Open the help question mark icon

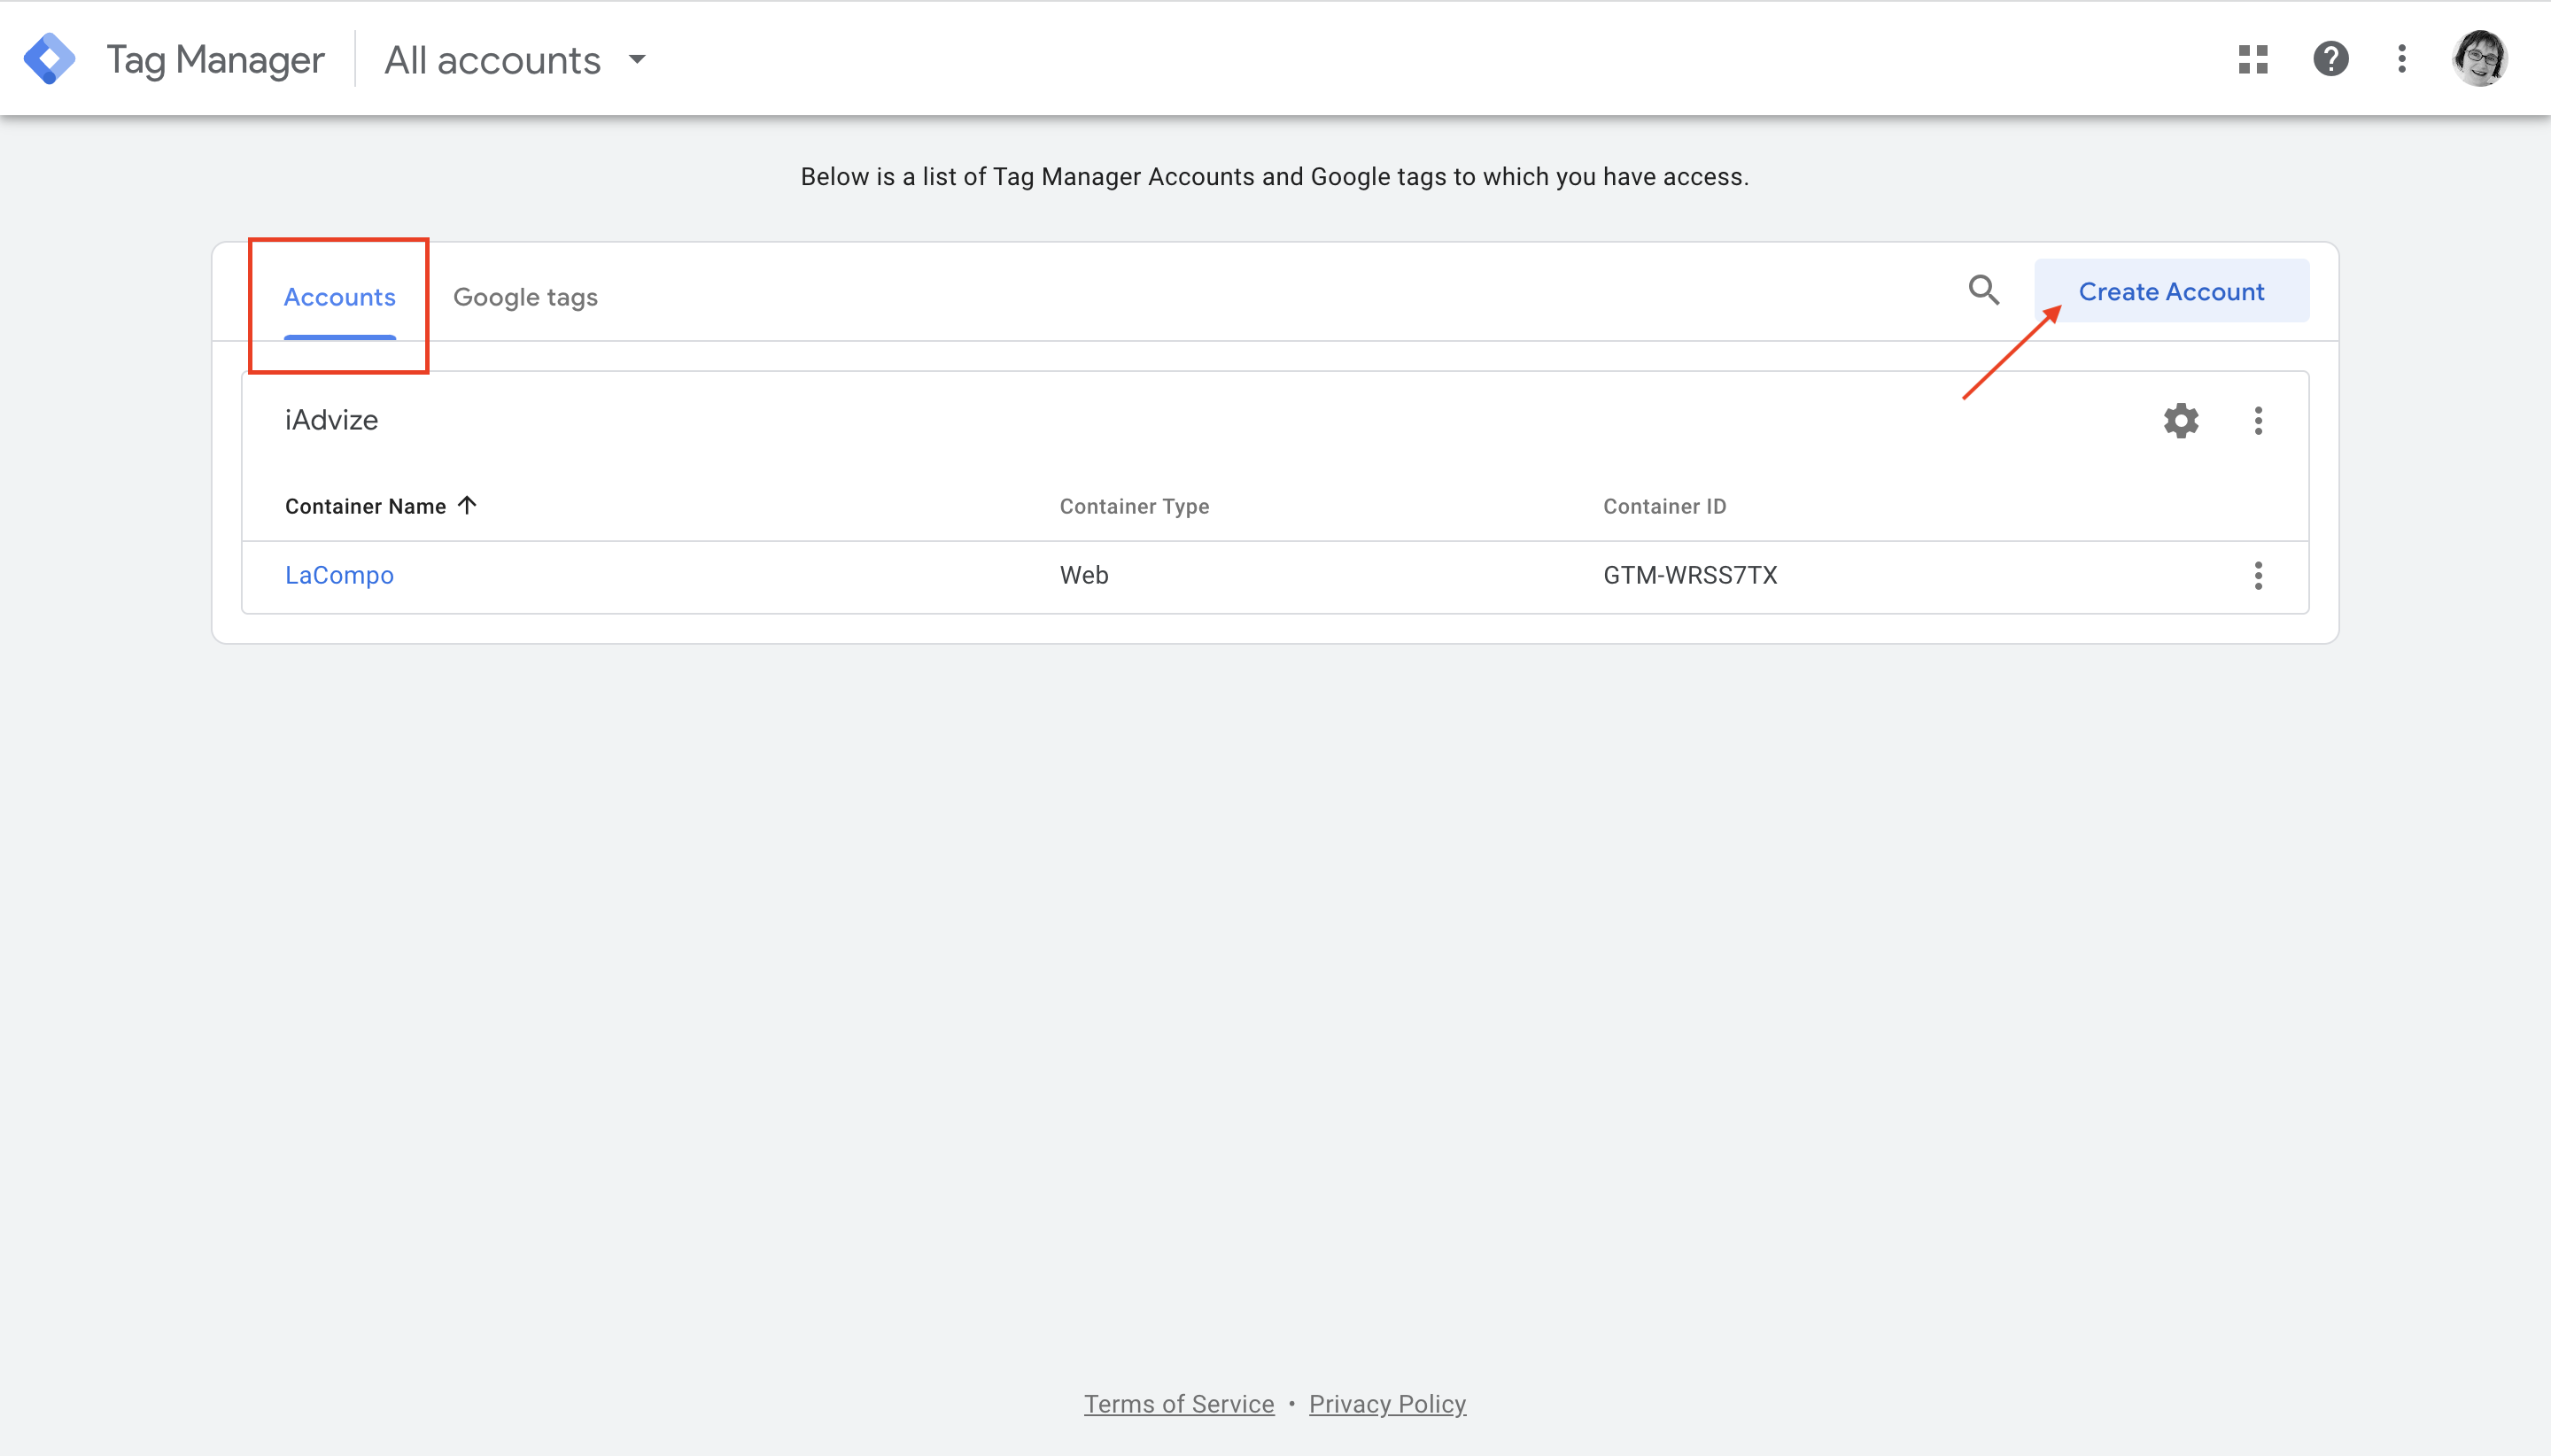pyautogui.click(x=2331, y=59)
